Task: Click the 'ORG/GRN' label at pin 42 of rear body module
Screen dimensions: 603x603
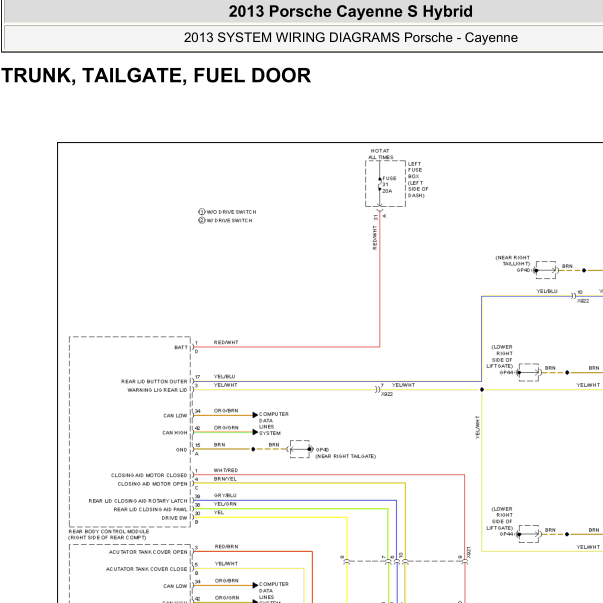Action: [x=226, y=428]
